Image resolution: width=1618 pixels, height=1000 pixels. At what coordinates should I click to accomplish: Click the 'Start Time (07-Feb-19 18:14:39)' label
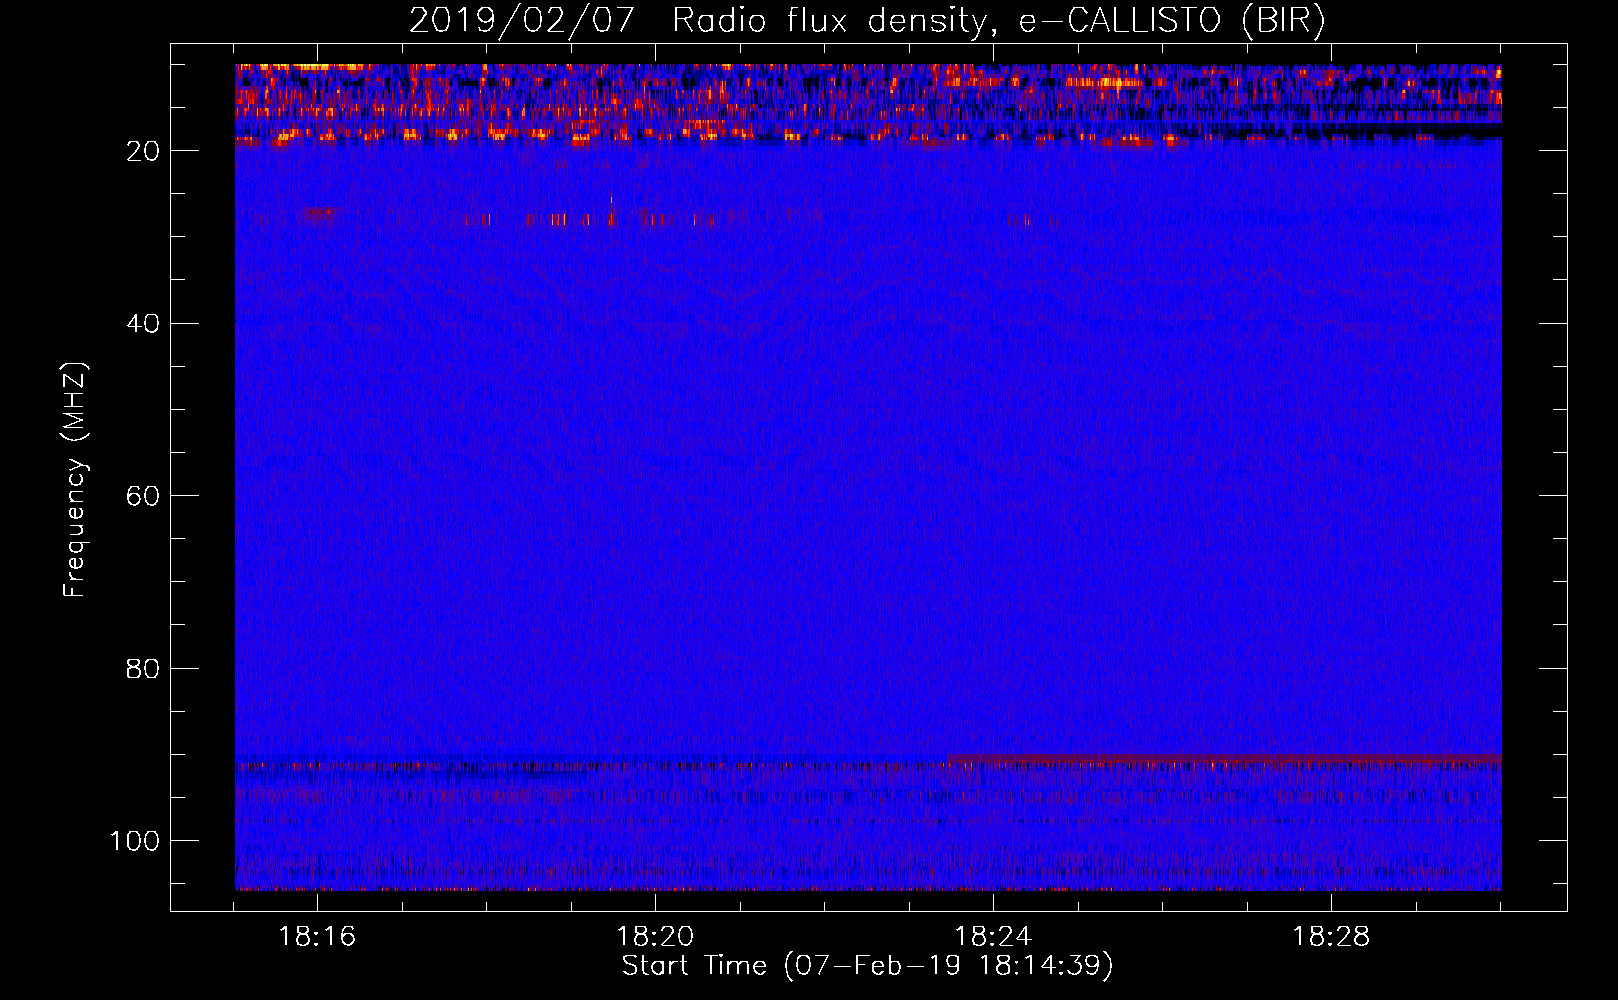tap(867, 966)
